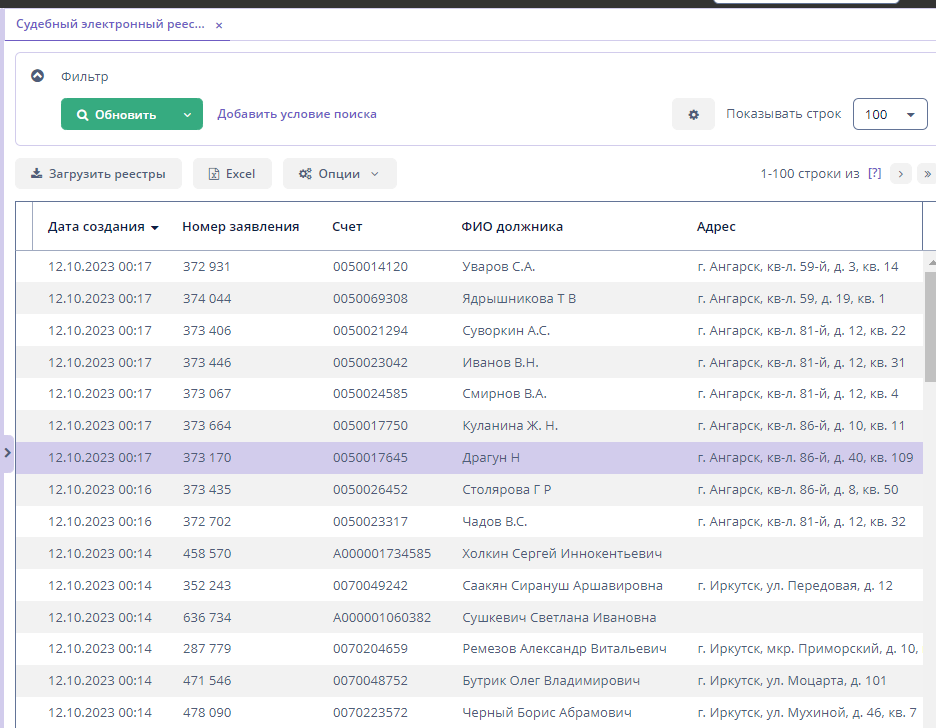Open dropdown arrow next to Обновить
Viewport: 936px width, 728px height.
[187, 115]
